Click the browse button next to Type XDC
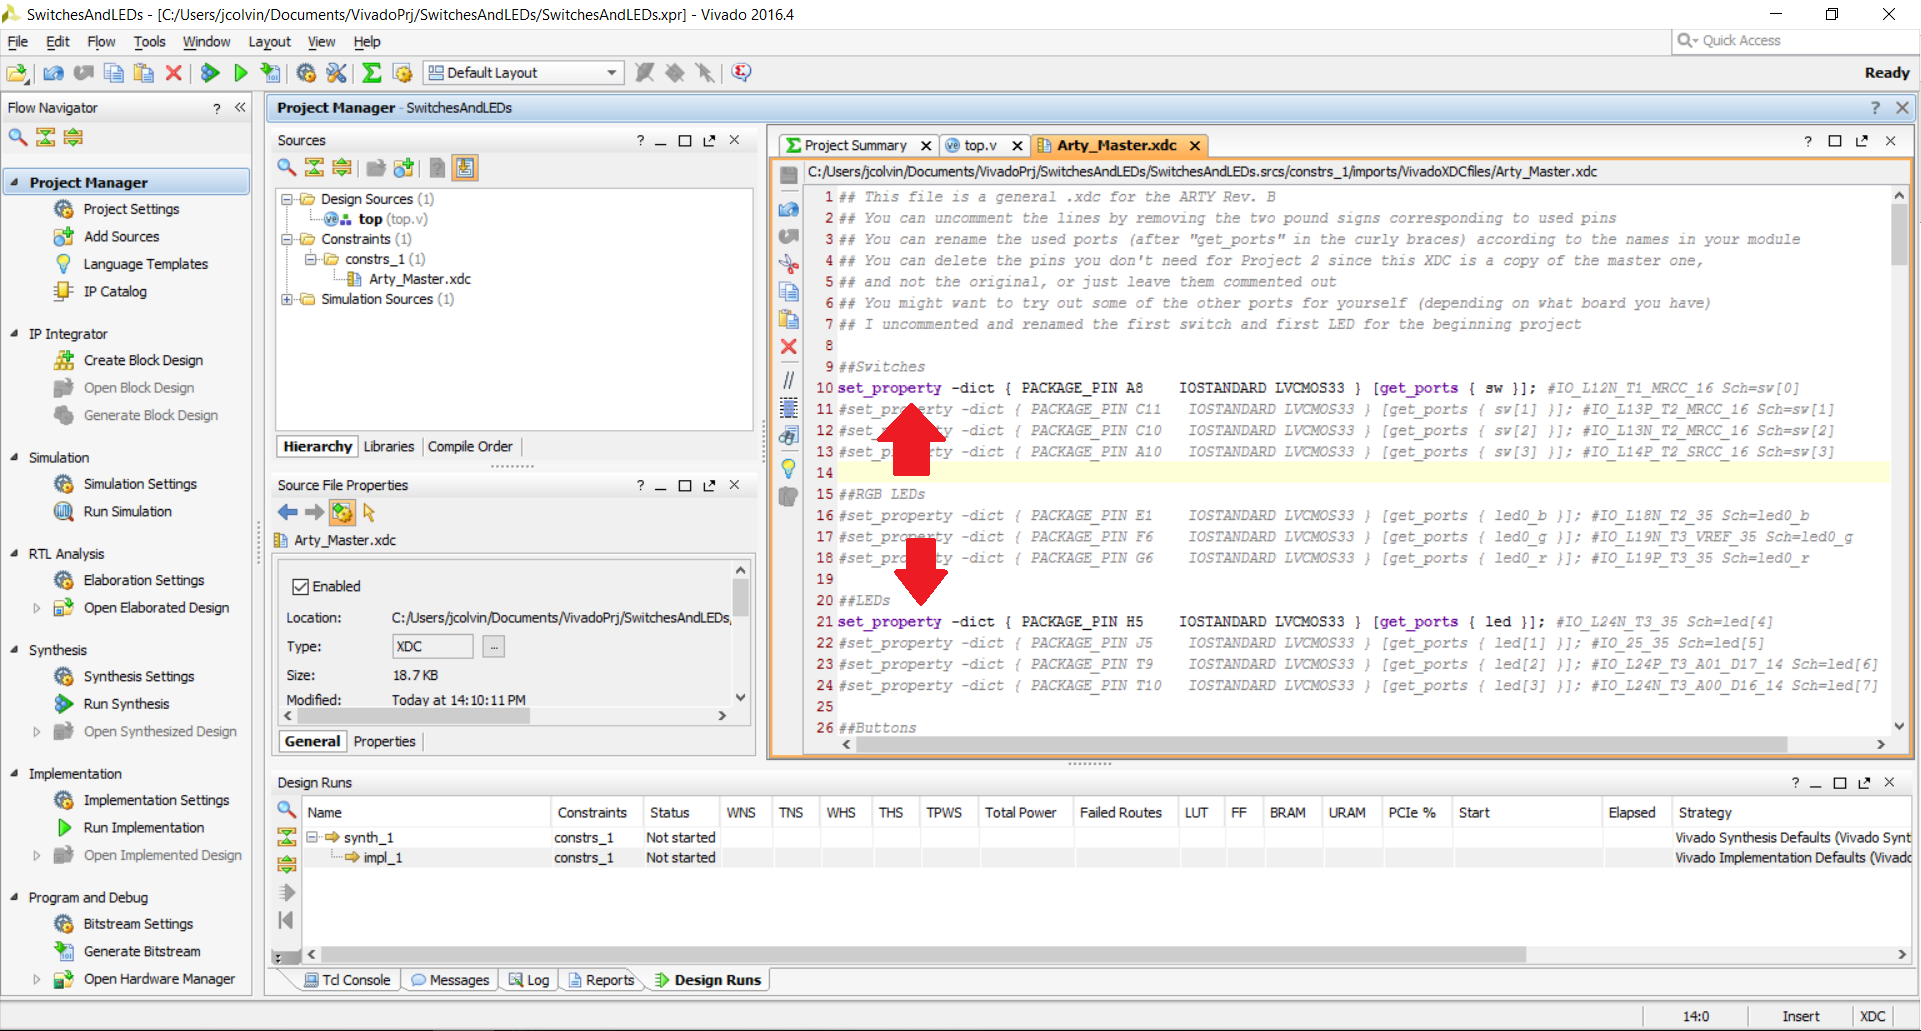This screenshot has height=1031, width=1921. [494, 646]
